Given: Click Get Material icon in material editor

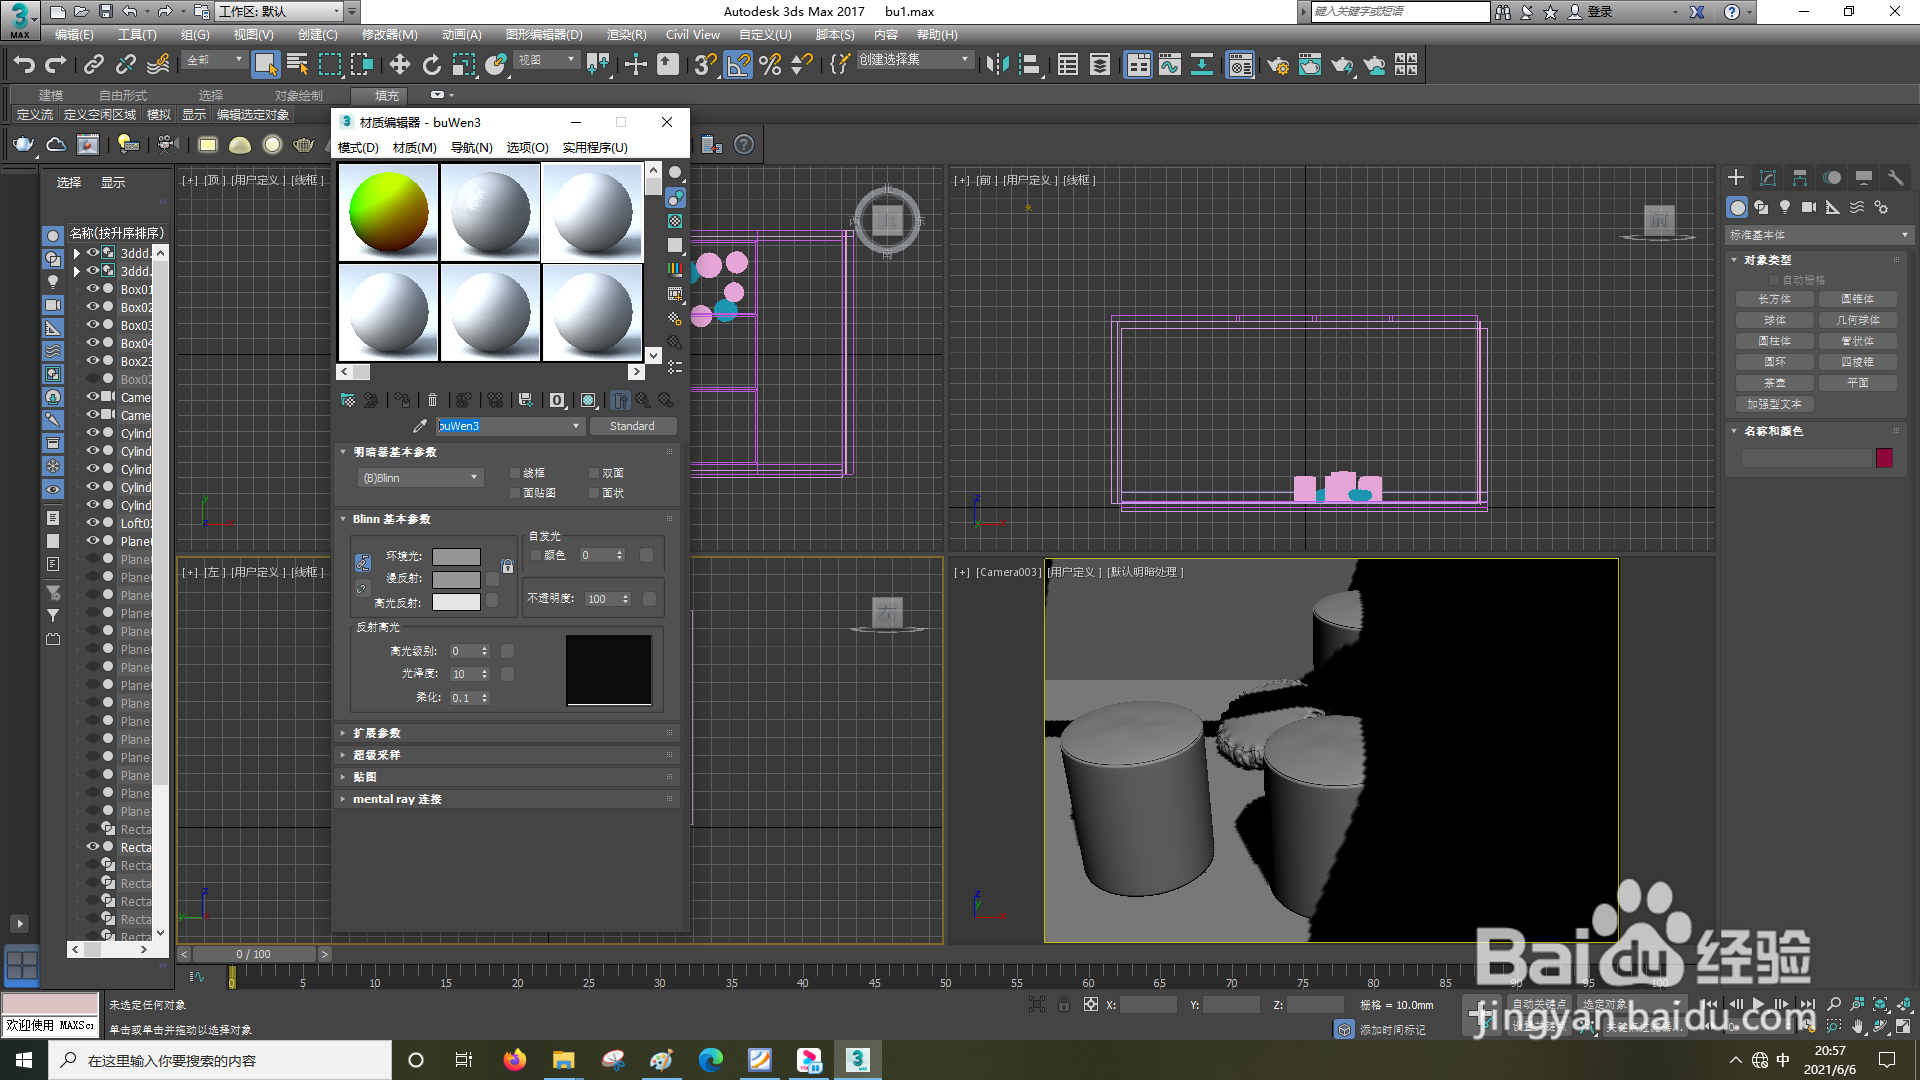Looking at the screenshot, I should (x=348, y=401).
